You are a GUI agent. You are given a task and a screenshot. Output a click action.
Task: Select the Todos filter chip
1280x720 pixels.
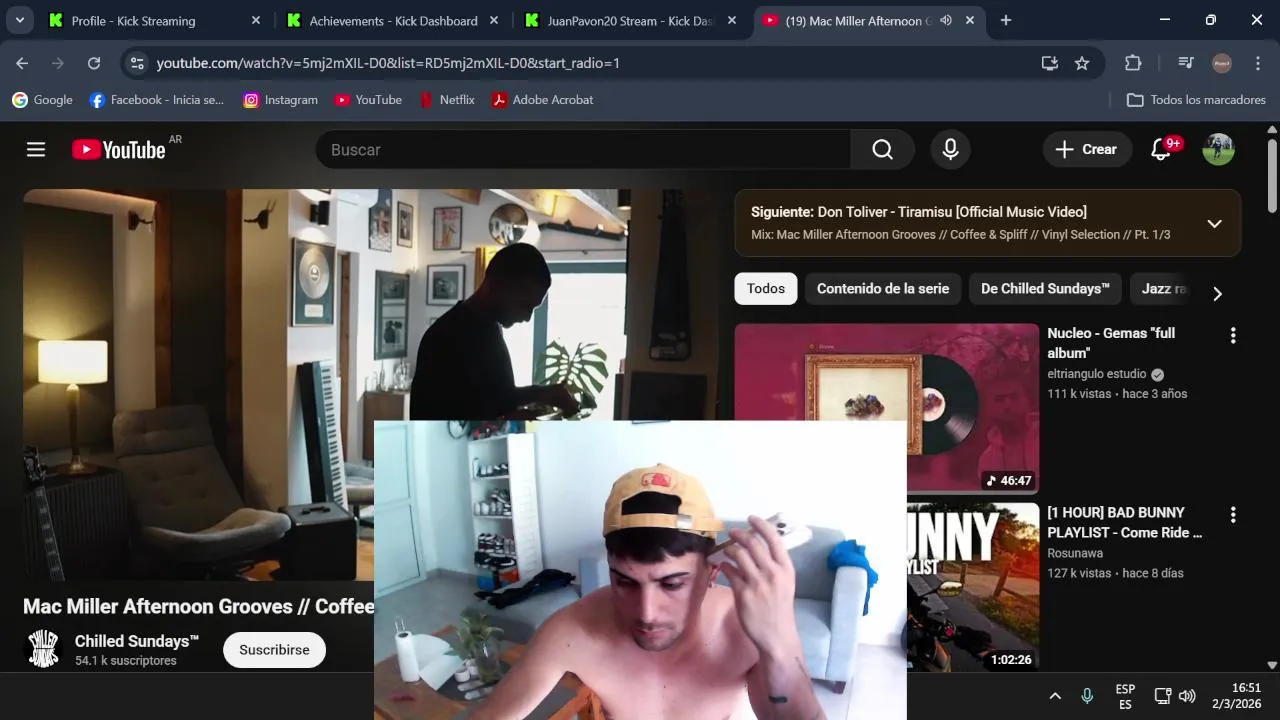(766, 288)
